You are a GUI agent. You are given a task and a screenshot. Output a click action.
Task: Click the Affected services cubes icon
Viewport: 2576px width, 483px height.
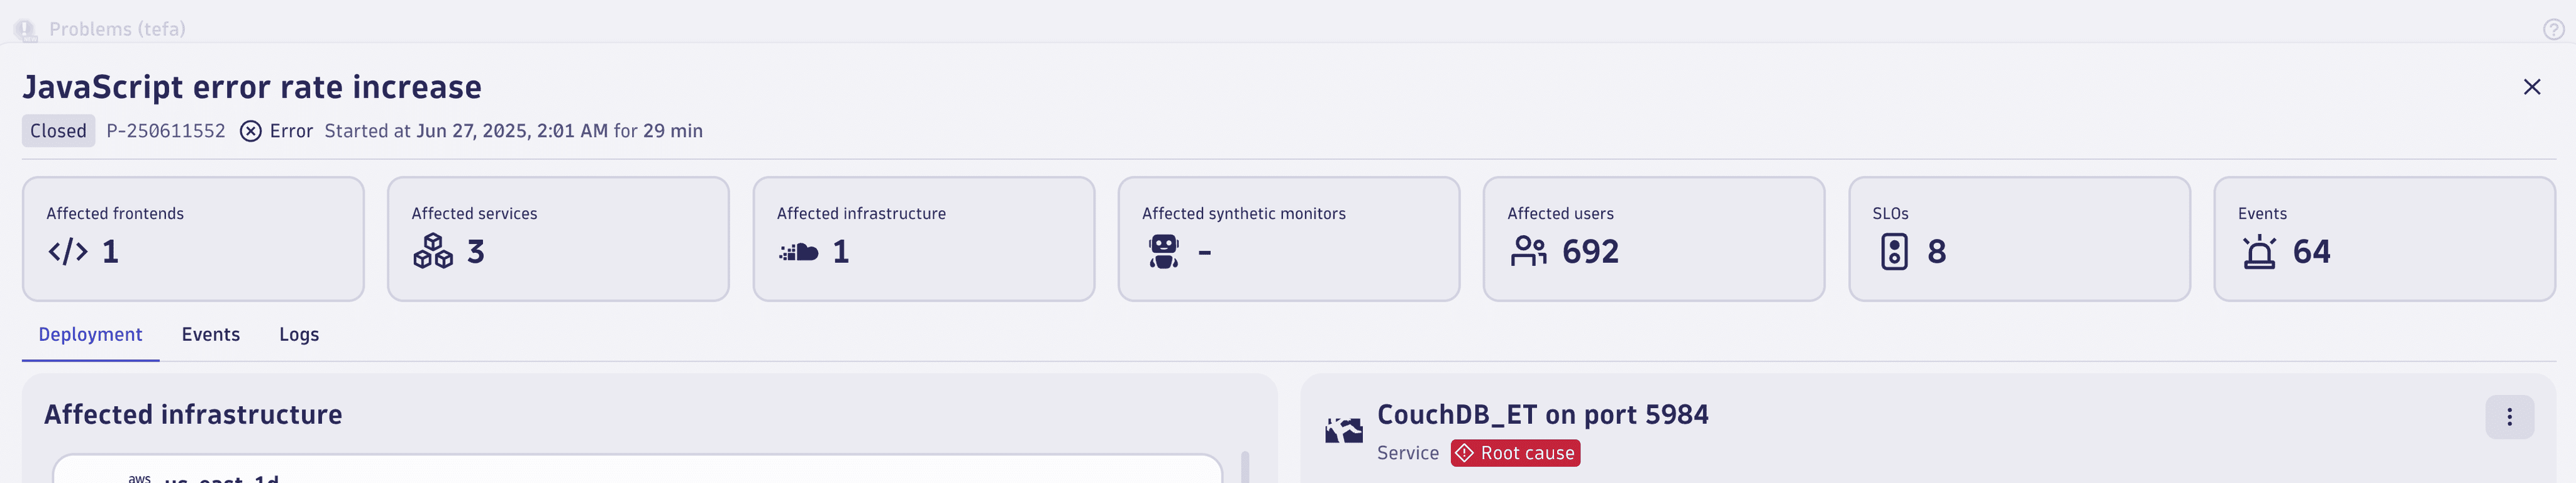(433, 251)
